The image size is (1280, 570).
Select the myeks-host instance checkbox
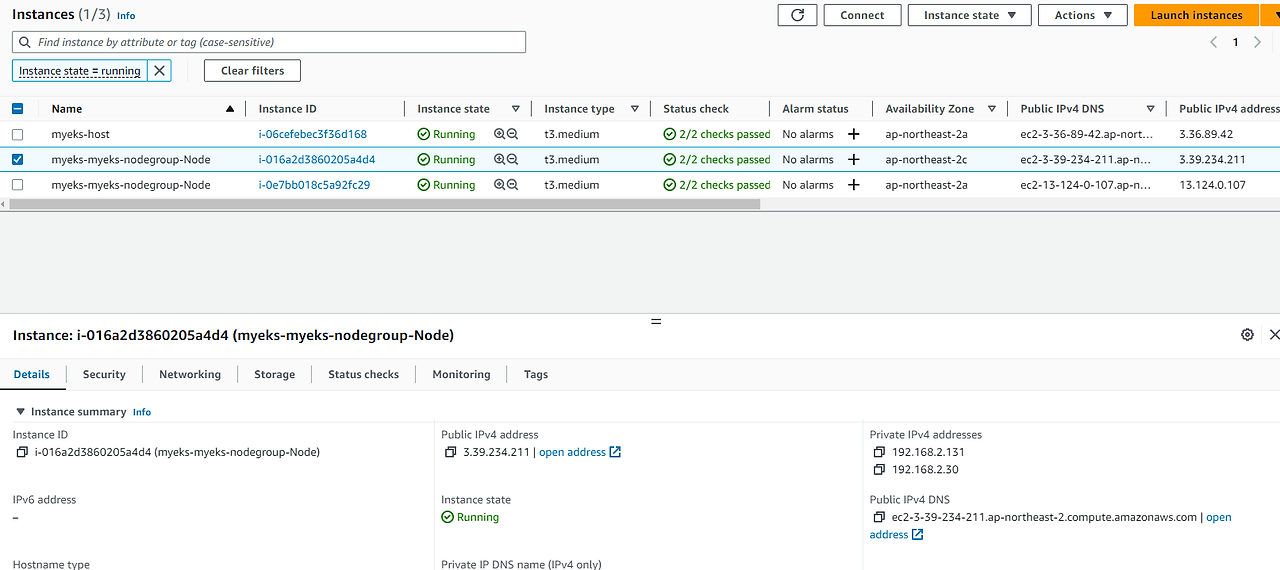(17, 134)
